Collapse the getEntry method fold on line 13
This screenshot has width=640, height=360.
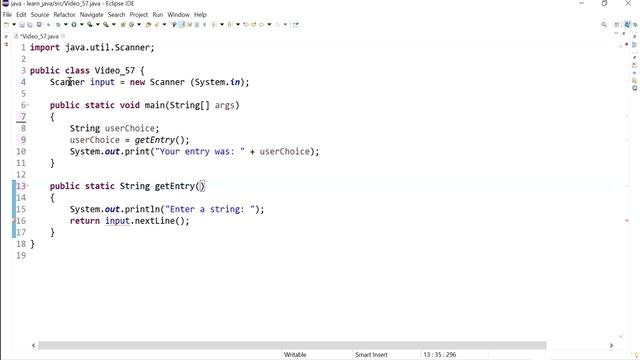[x=28, y=186]
